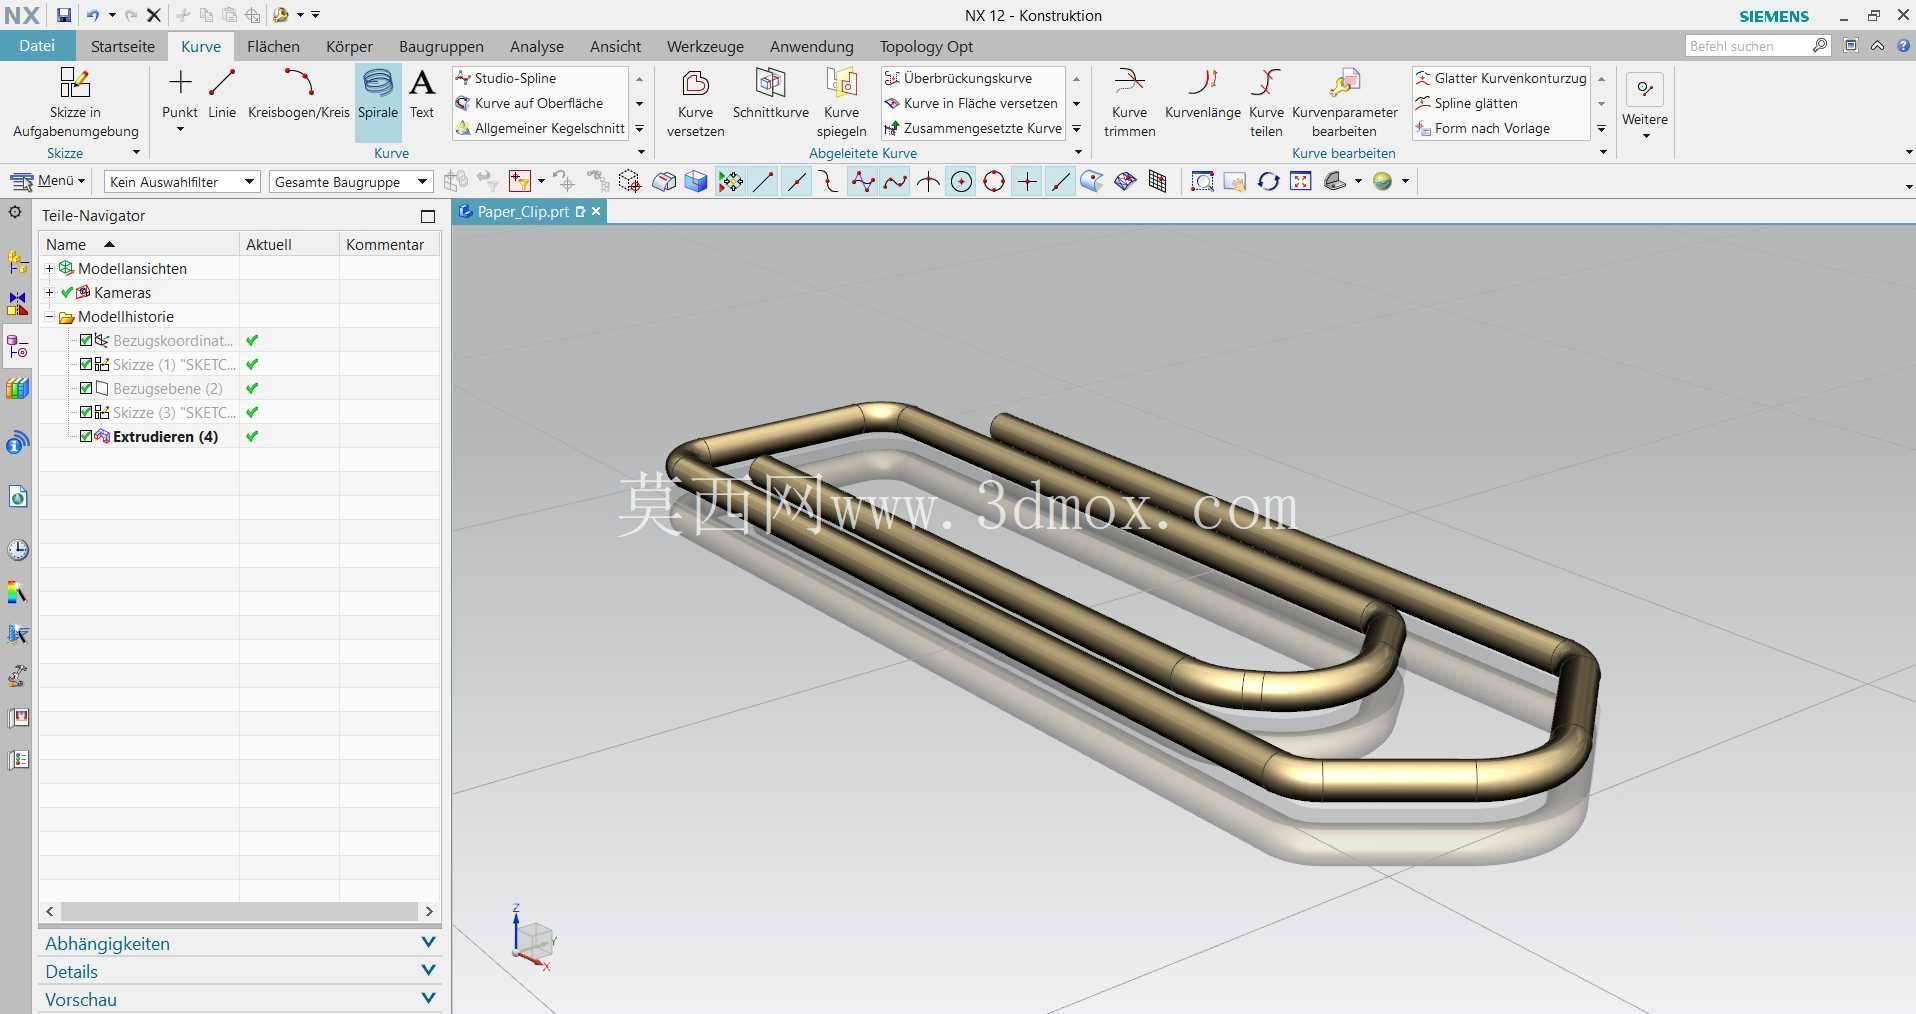1916x1014 pixels.
Task: Open the Datei menu
Action: pos(37,46)
